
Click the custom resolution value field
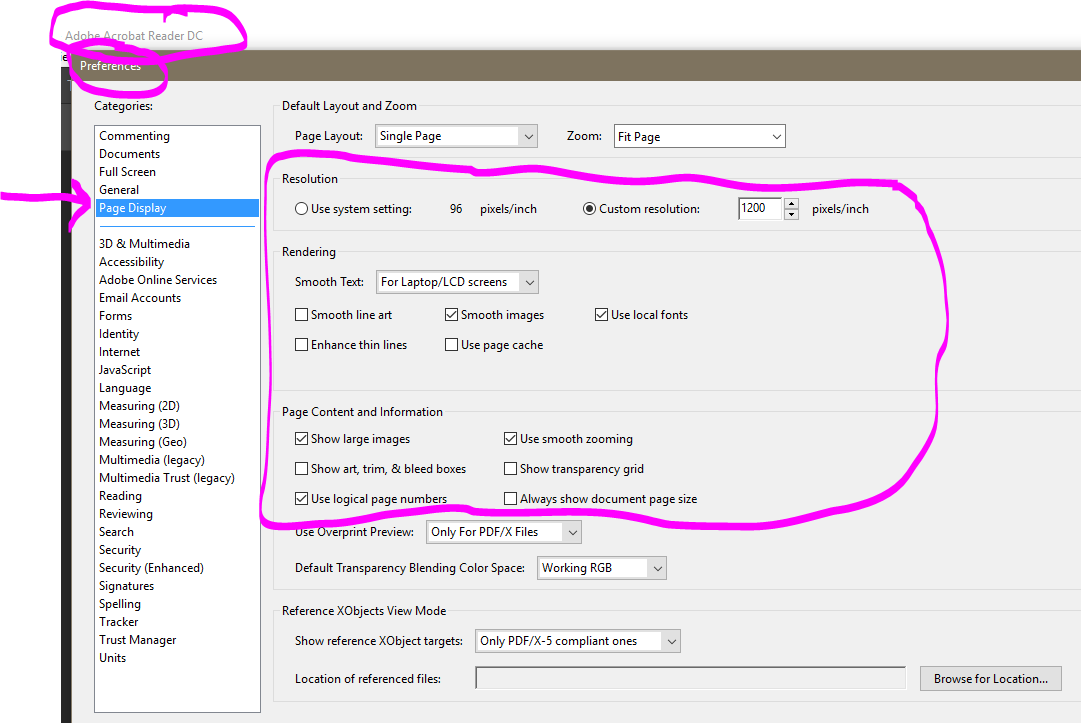[x=760, y=208]
